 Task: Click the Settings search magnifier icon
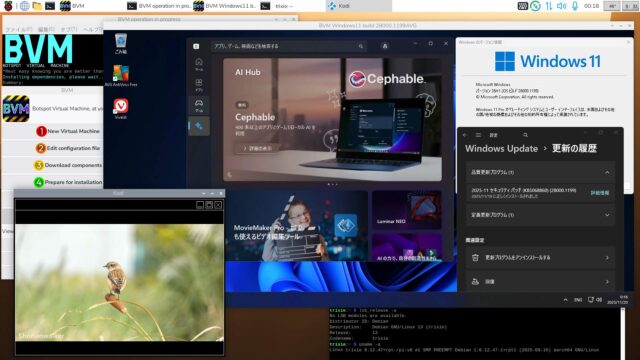pos(525,135)
